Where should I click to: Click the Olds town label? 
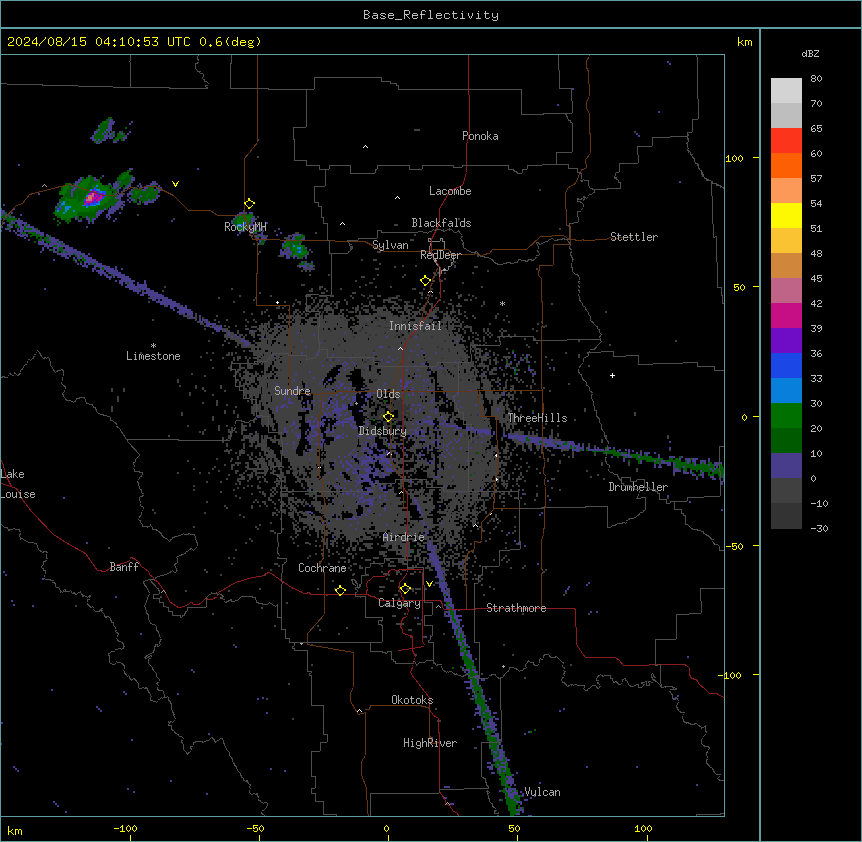[388, 394]
